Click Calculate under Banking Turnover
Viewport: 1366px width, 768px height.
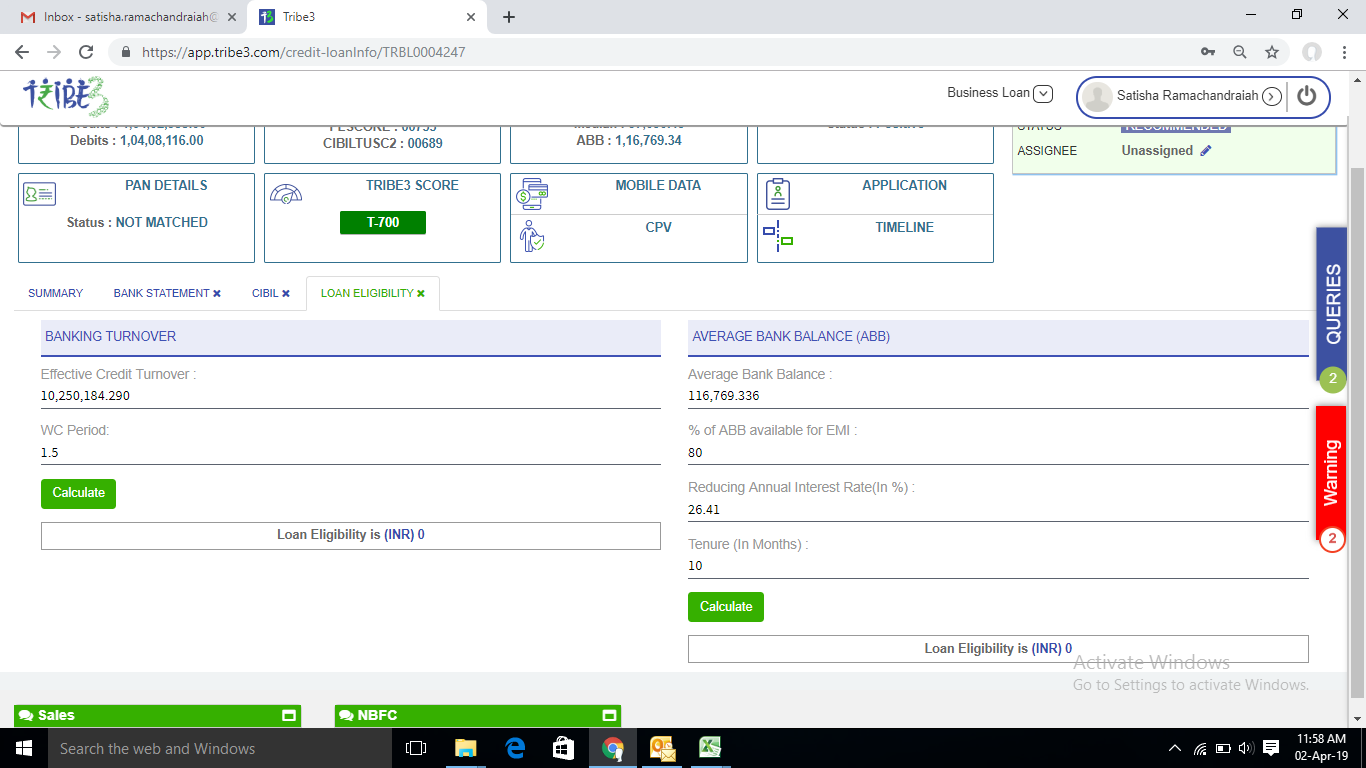click(x=78, y=493)
